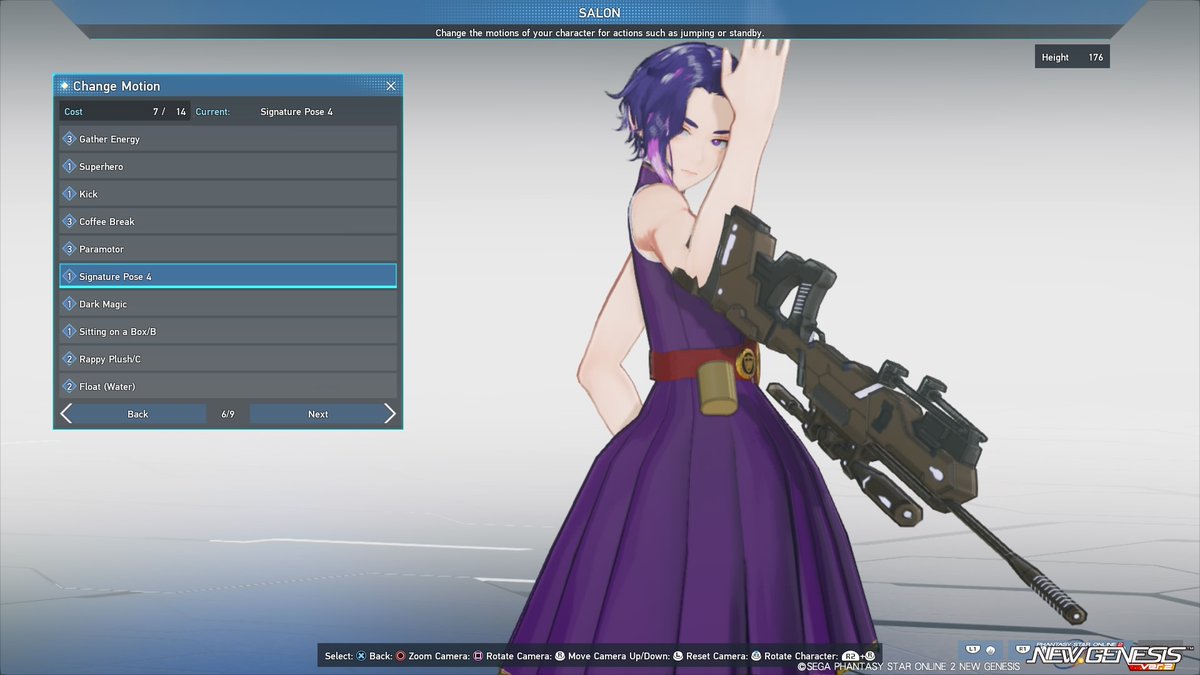This screenshot has width=1200, height=675.
Task: Click the Reset Camera stick hint icon
Action: pyautogui.click(x=756, y=656)
